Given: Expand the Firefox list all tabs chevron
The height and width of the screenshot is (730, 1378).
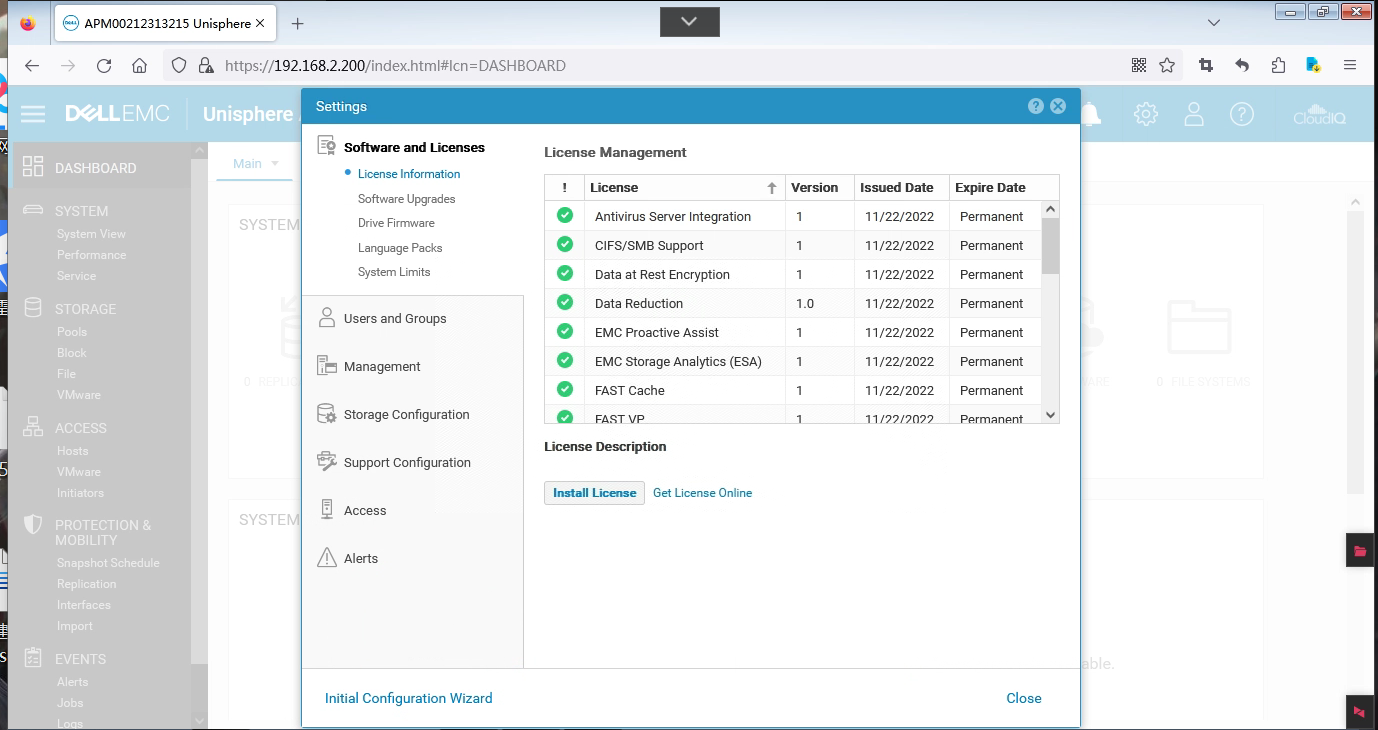Looking at the screenshot, I should pos(1214,22).
